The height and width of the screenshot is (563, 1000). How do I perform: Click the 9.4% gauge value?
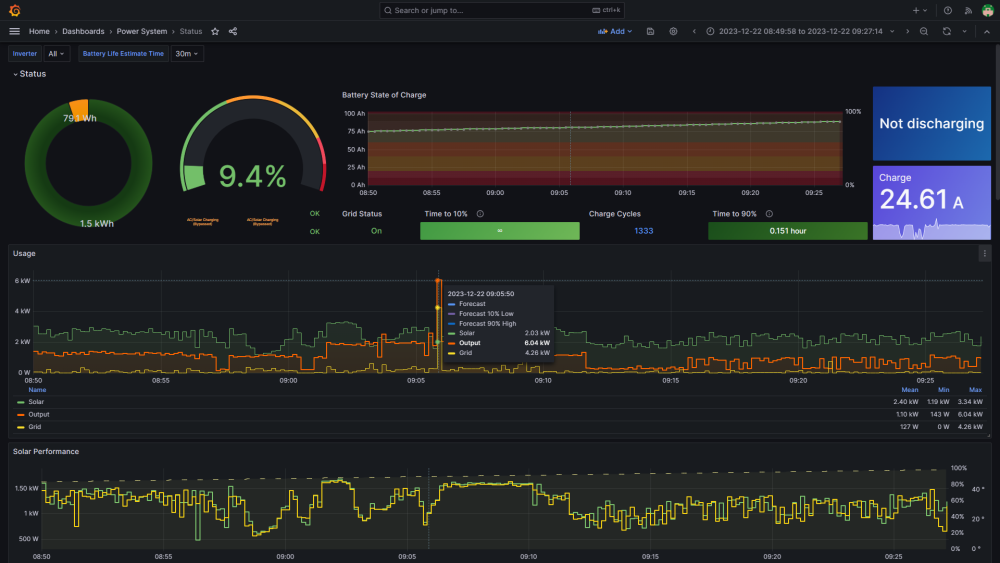point(253,177)
